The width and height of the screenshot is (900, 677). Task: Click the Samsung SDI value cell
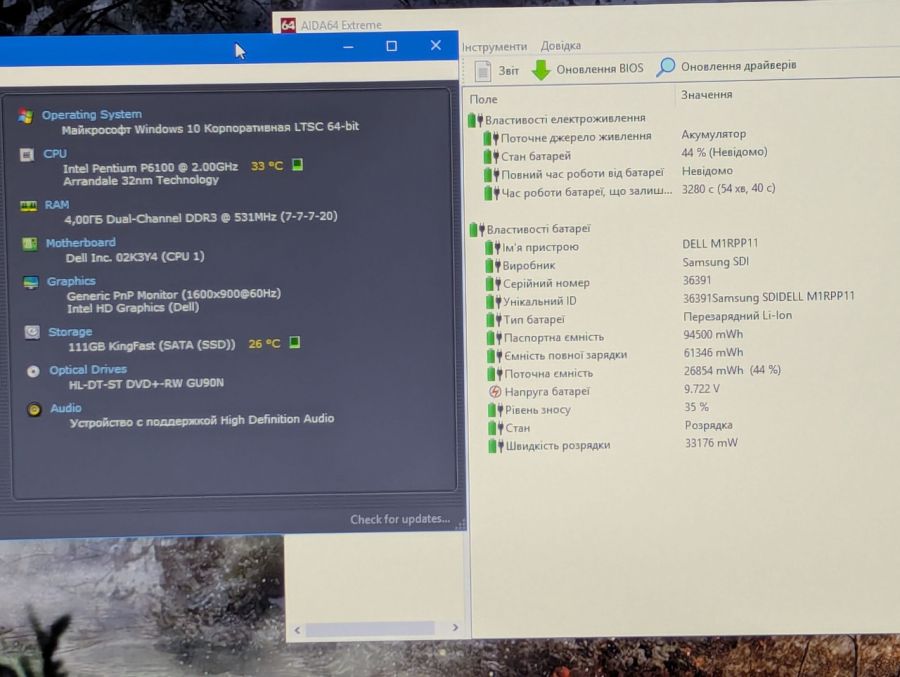tap(715, 262)
